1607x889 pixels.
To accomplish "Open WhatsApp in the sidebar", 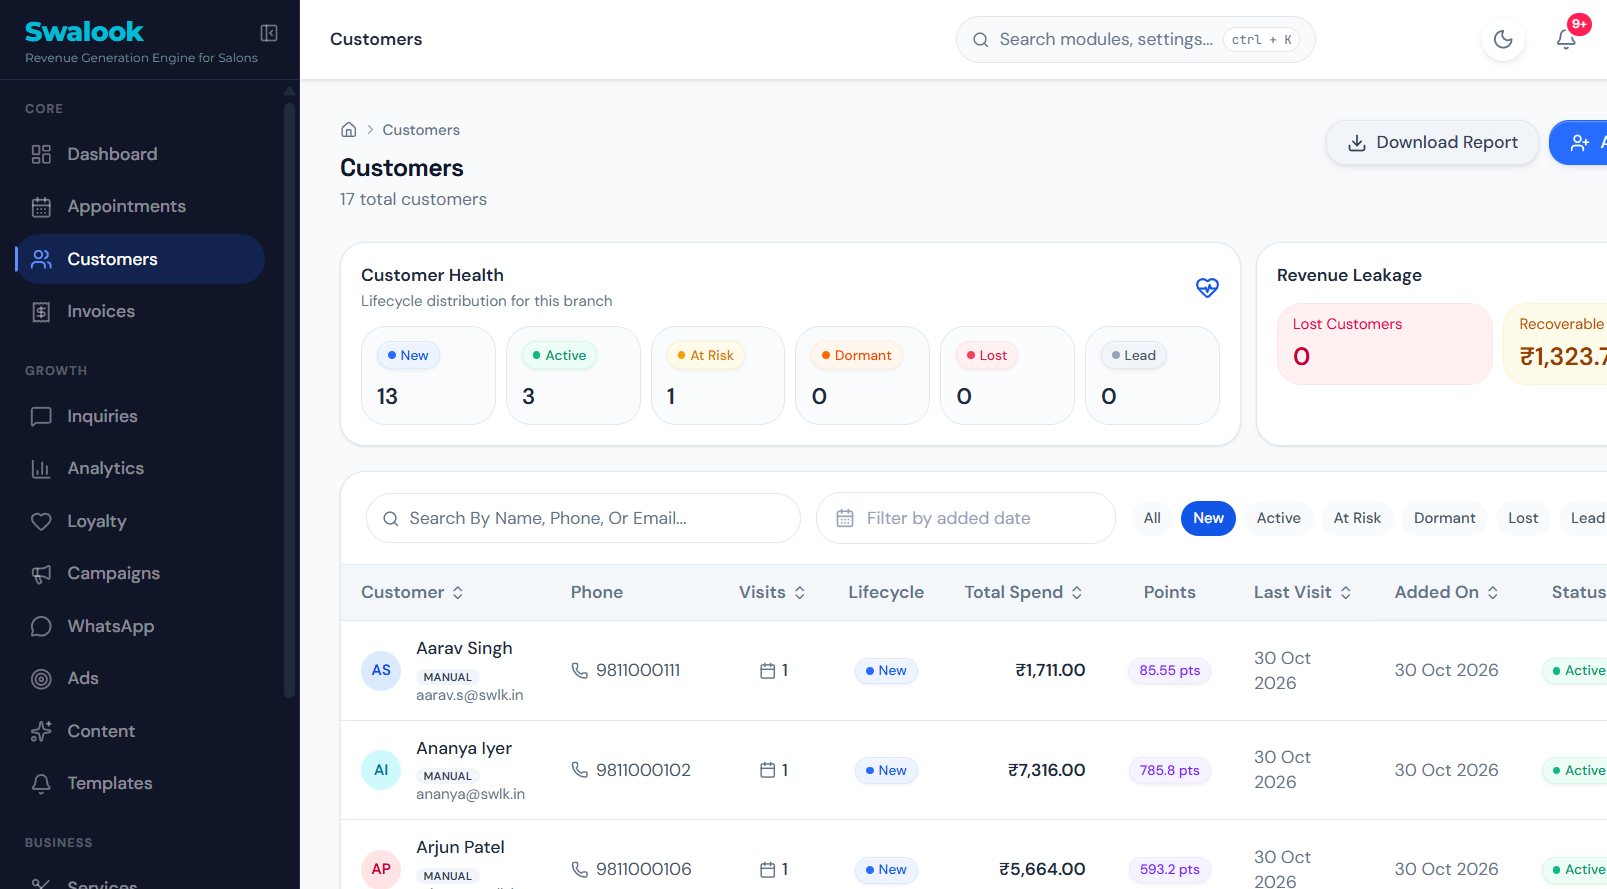I will coord(141,626).
